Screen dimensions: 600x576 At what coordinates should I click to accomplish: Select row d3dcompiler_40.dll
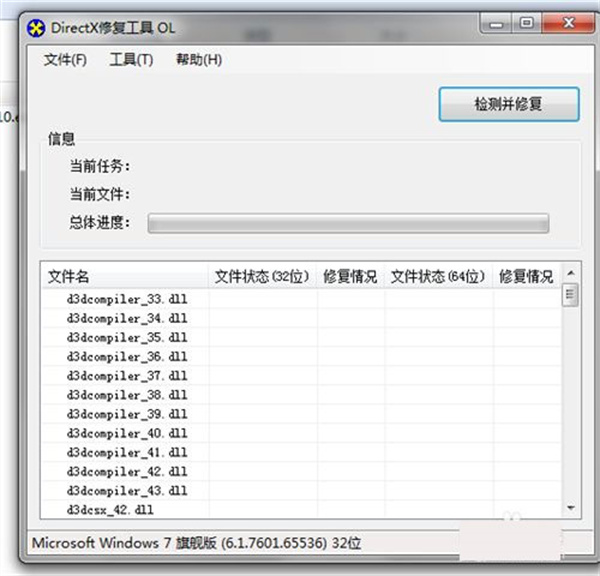tap(301, 433)
